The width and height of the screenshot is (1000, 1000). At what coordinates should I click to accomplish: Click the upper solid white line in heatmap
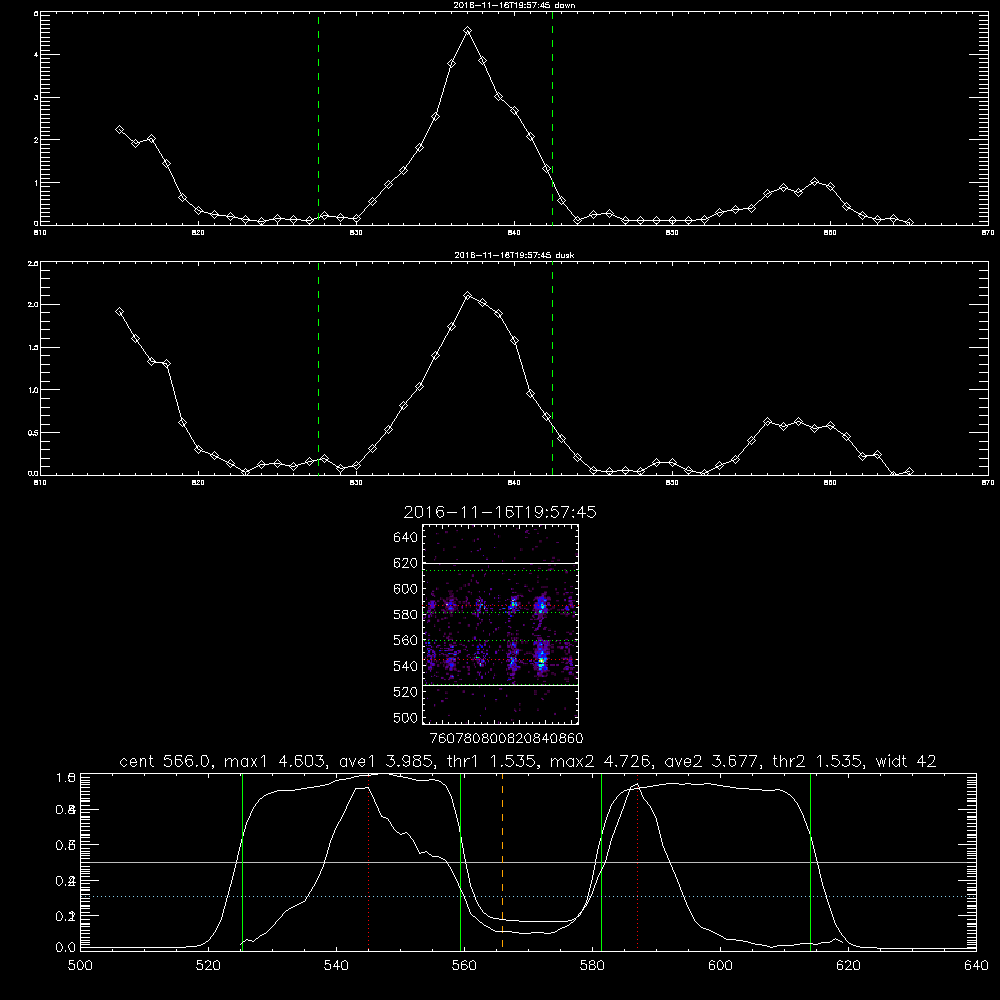point(500,563)
